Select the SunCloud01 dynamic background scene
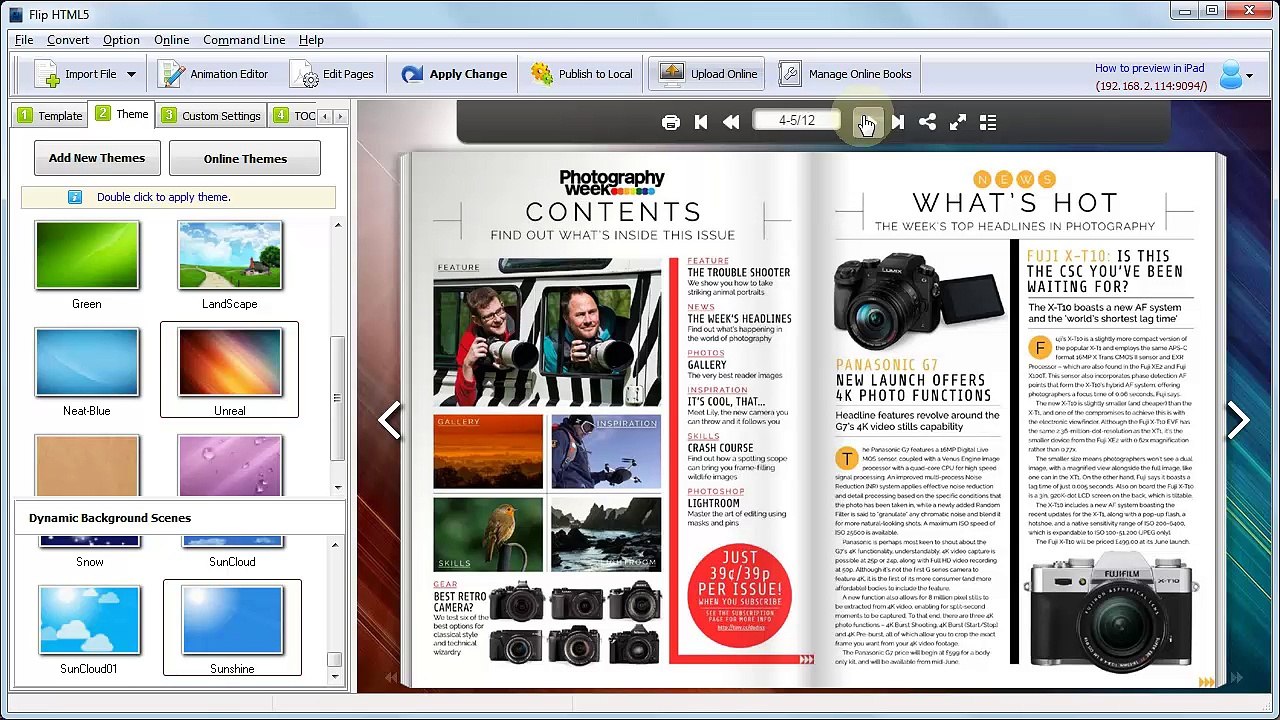Image resolution: width=1280 pixels, height=720 pixels. click(89, 620)
